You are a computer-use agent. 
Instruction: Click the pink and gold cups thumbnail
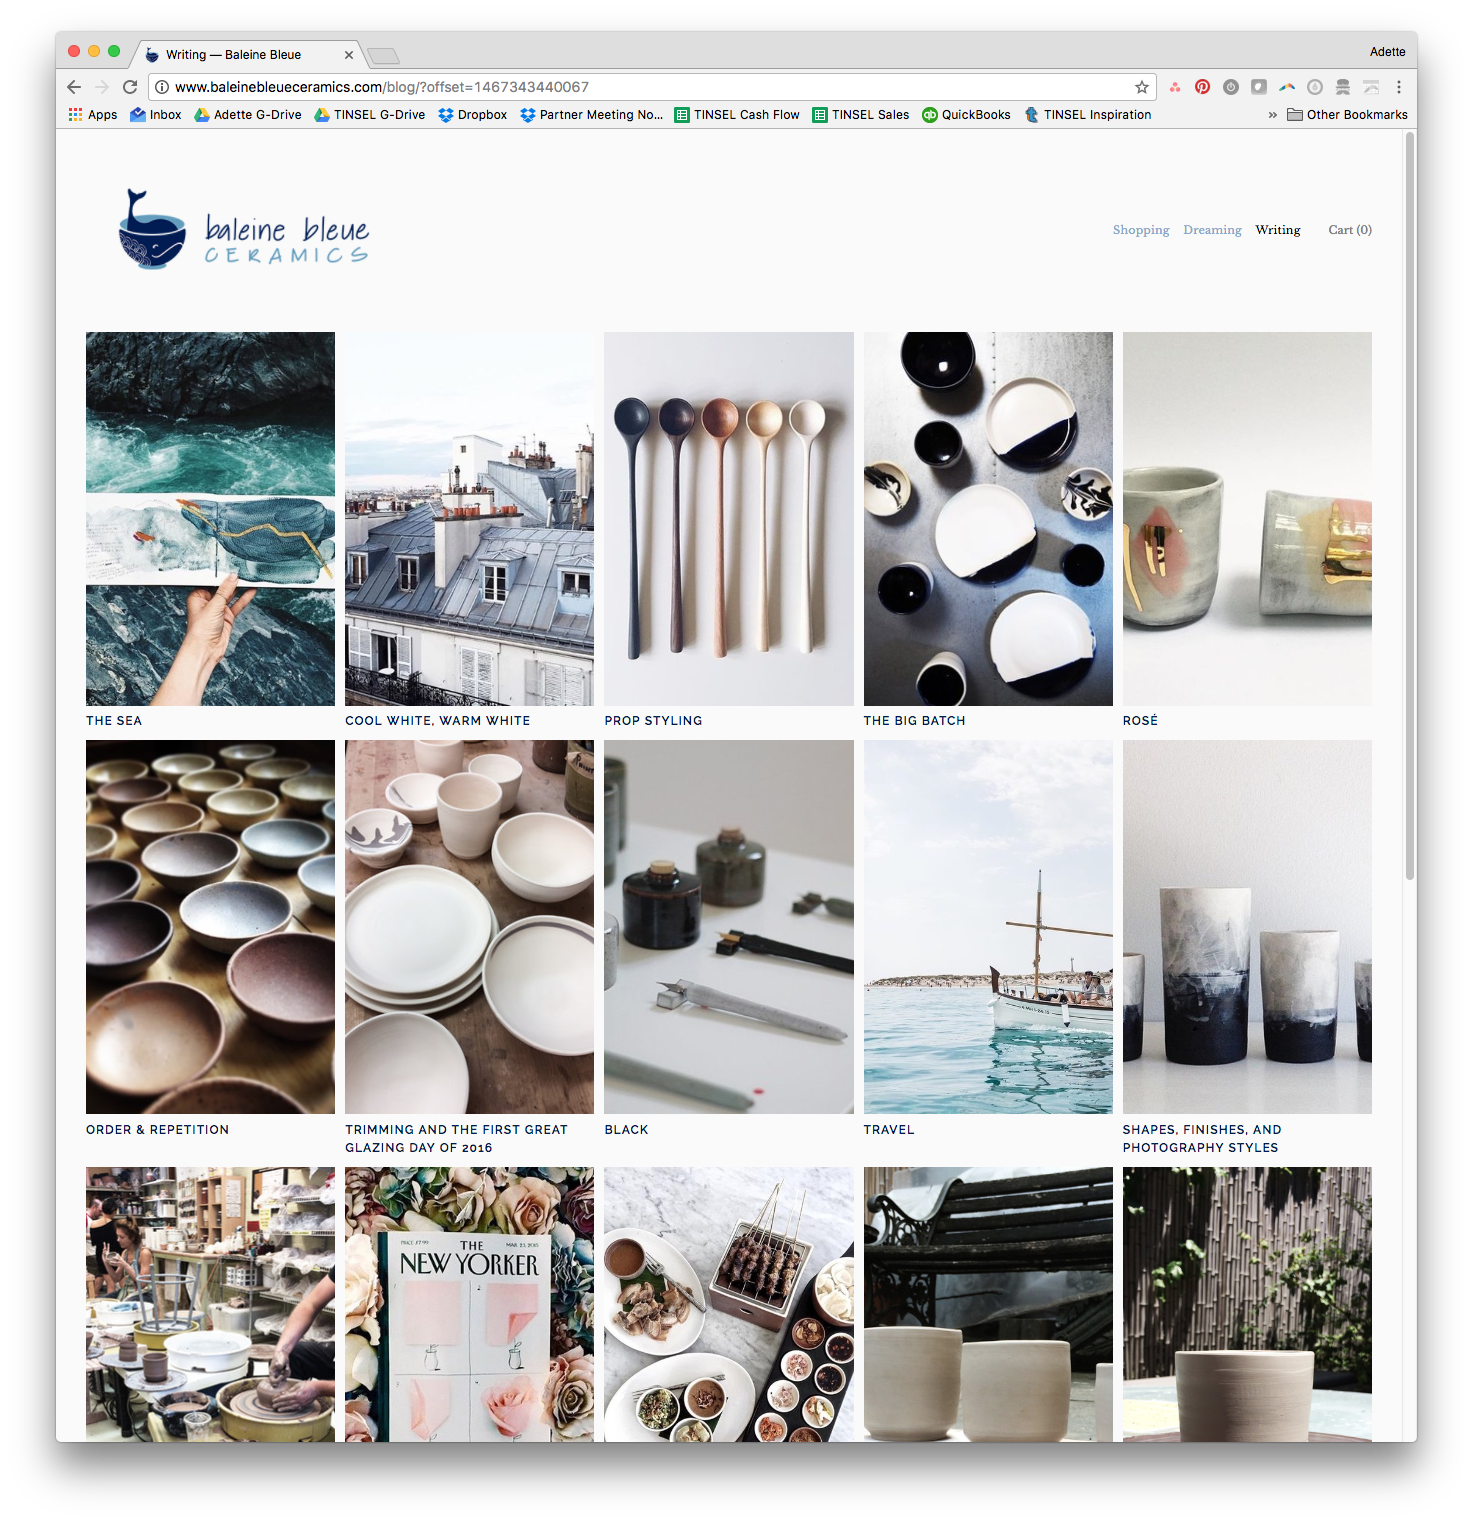(x=1247, y=519)
